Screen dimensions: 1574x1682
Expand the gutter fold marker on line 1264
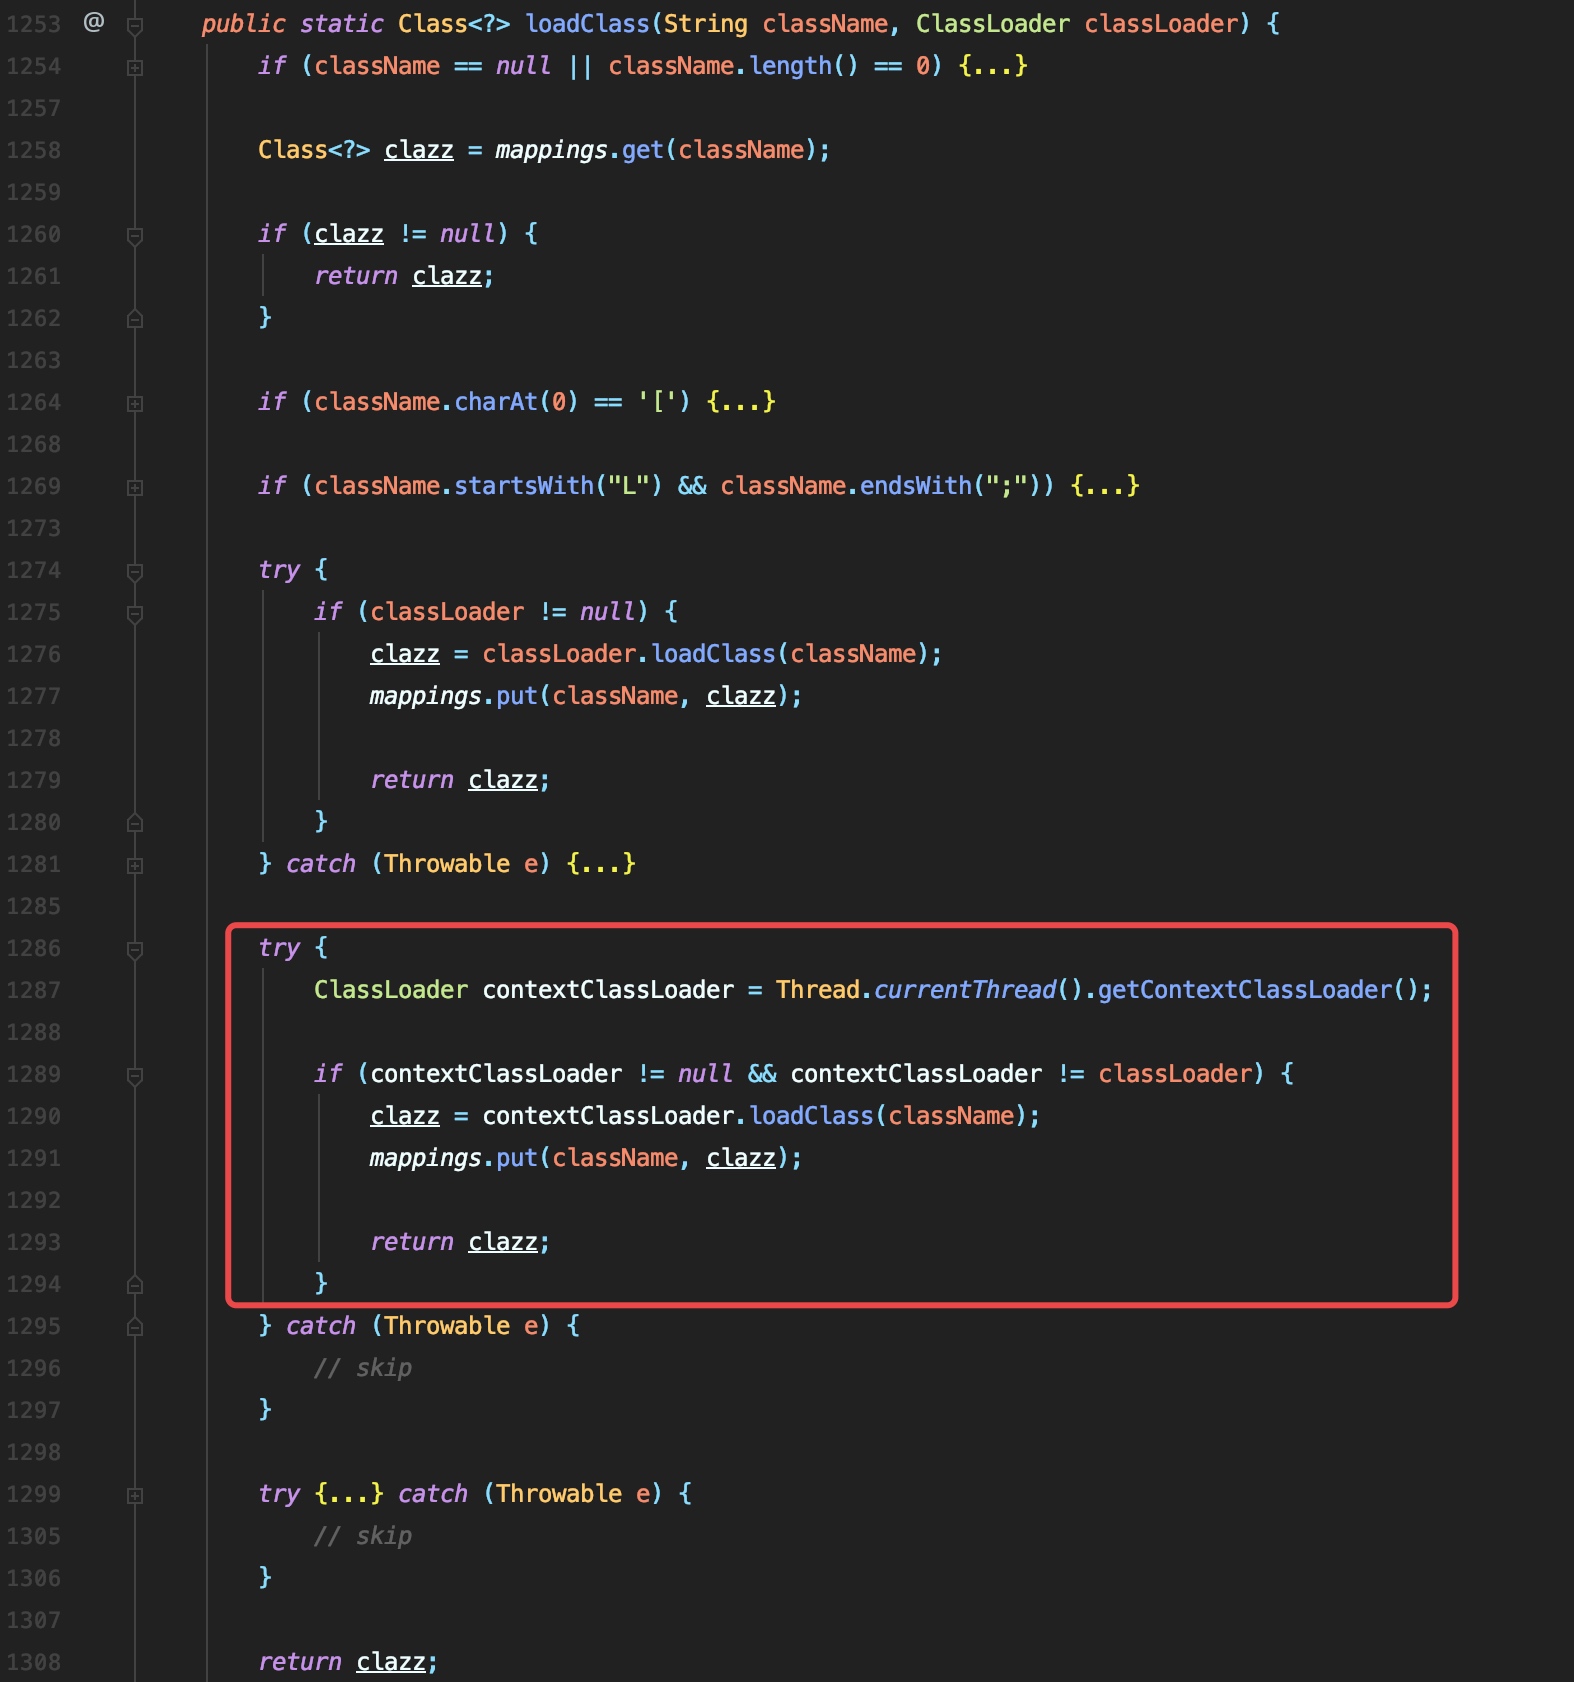135,404
